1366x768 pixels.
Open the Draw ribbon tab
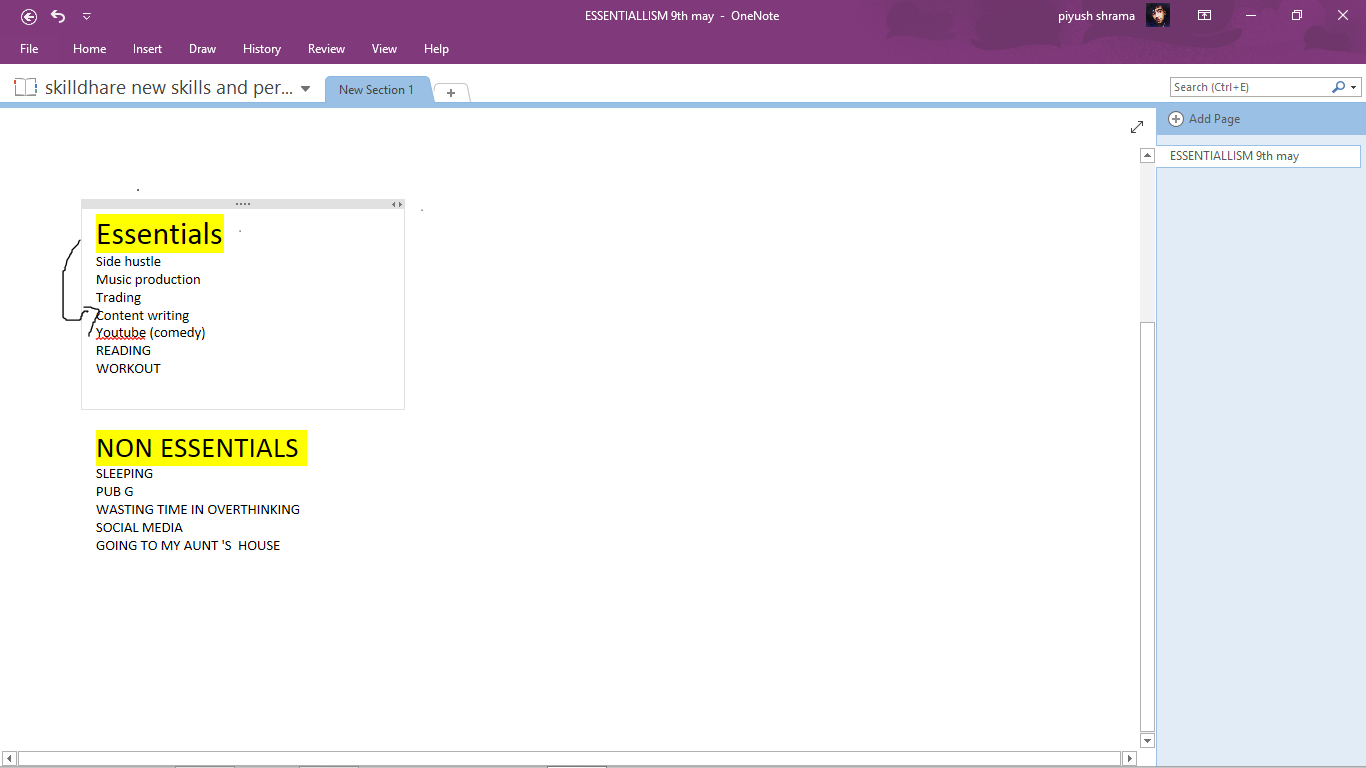[202, 49]
